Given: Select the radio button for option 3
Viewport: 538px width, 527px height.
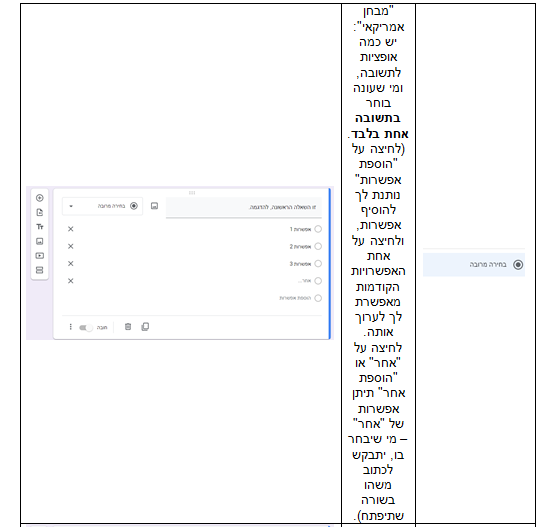Looking at the screenshot, I should click(x=318, y=264).
